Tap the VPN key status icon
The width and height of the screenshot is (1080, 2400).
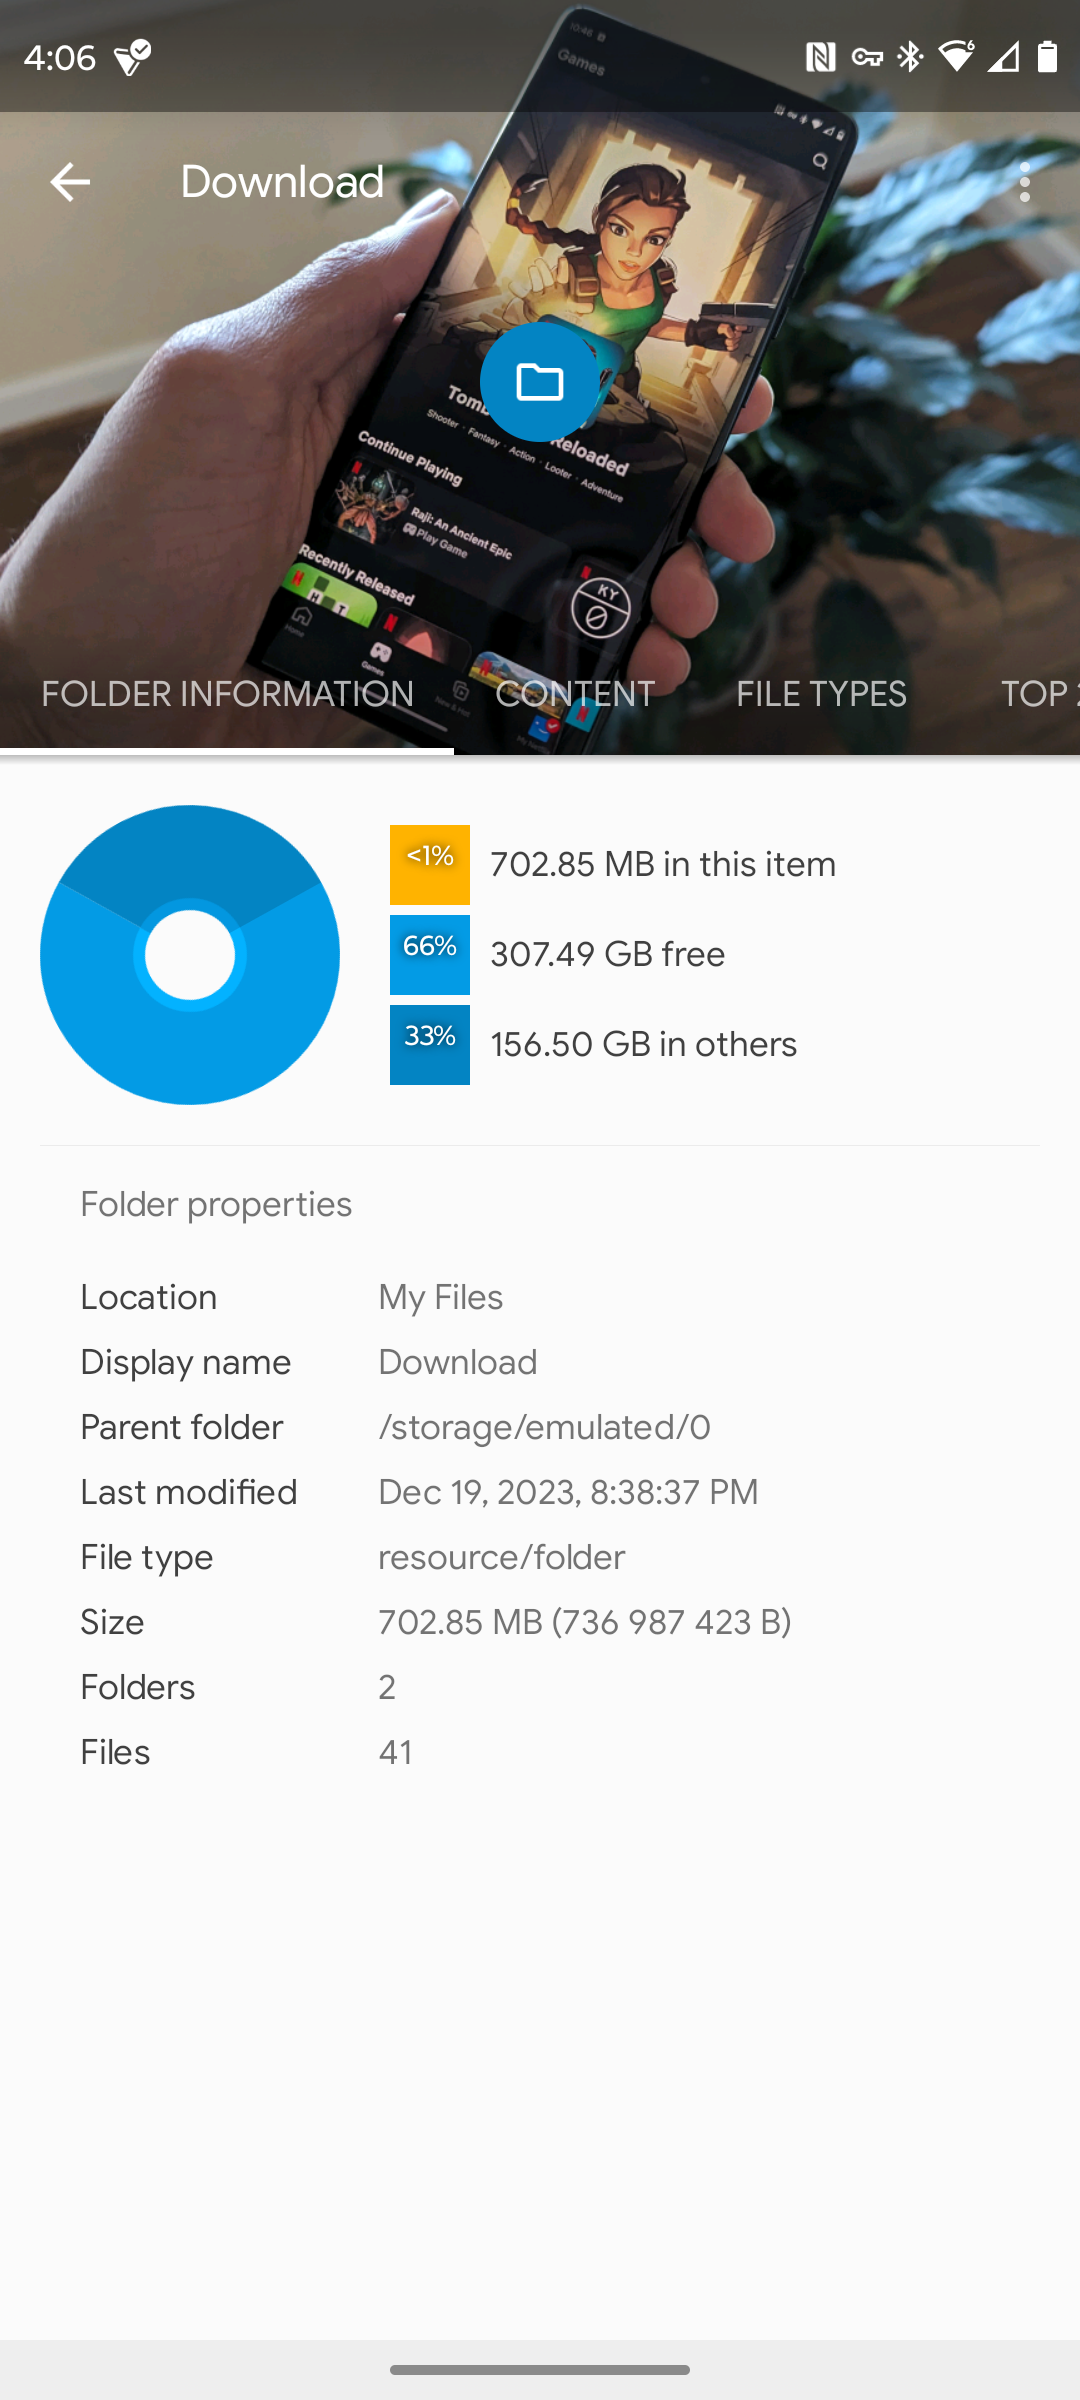pos(866,57)
